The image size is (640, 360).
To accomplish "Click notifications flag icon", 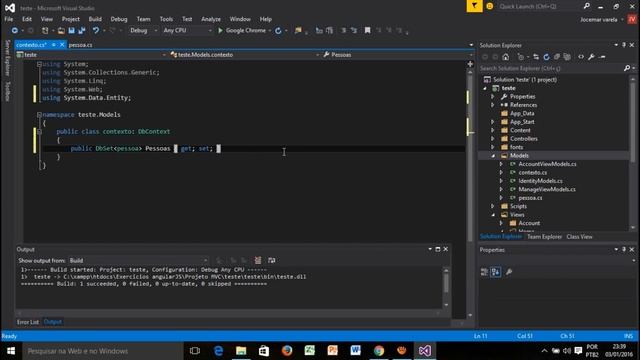I will pyautogui.click(x=474, y=6).
